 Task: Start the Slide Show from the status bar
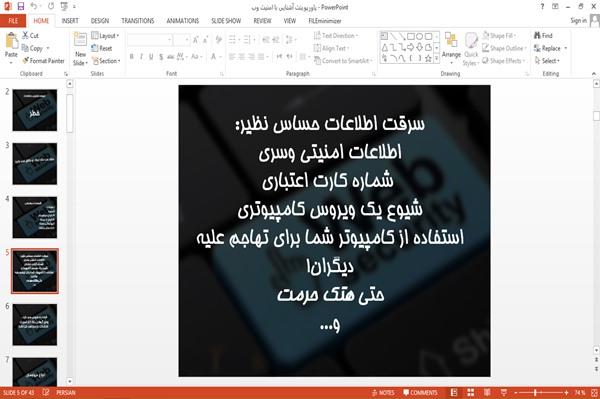coord(504,392)
